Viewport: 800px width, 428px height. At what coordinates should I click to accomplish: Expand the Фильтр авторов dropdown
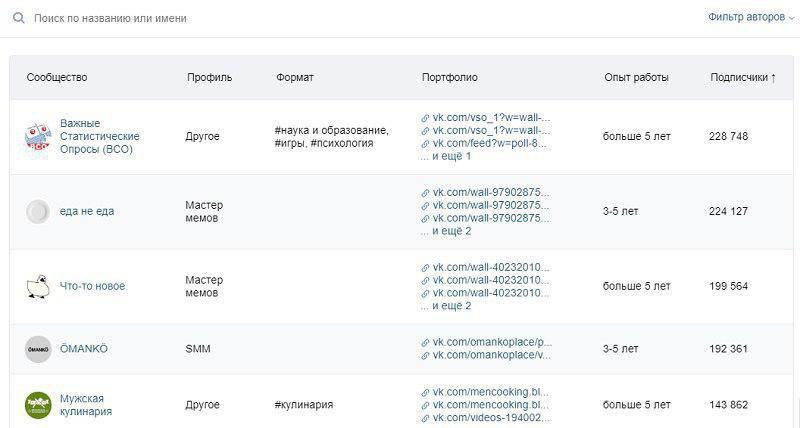(x=751, y=17)
